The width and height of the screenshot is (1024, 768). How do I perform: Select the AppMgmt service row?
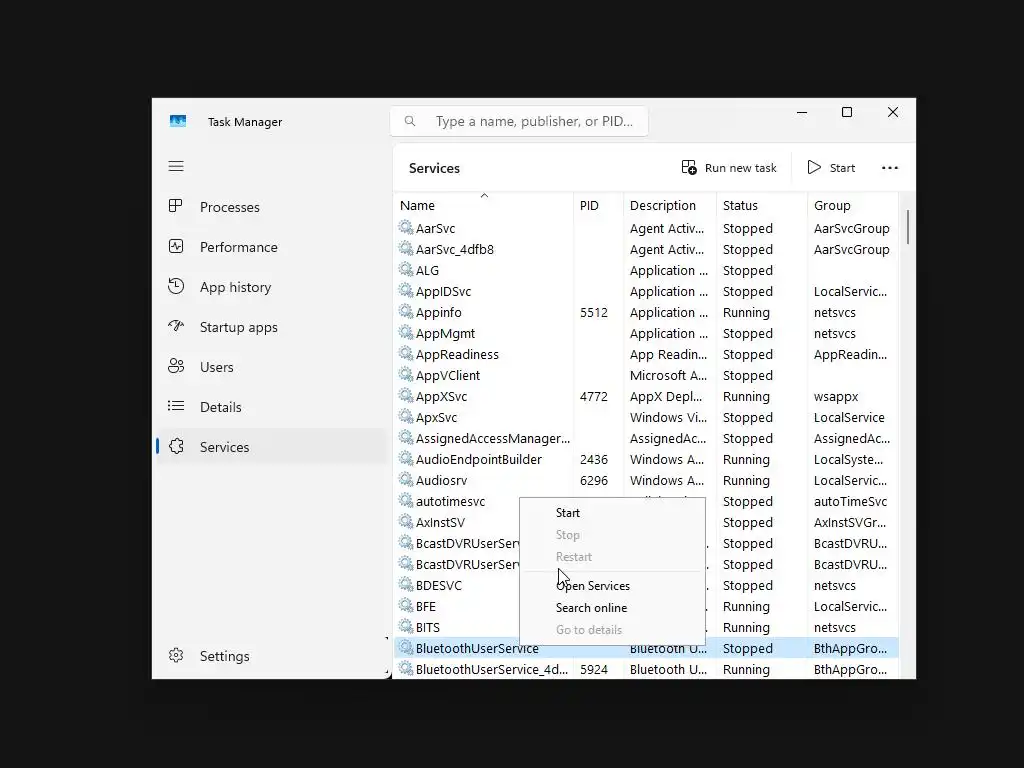646,333
